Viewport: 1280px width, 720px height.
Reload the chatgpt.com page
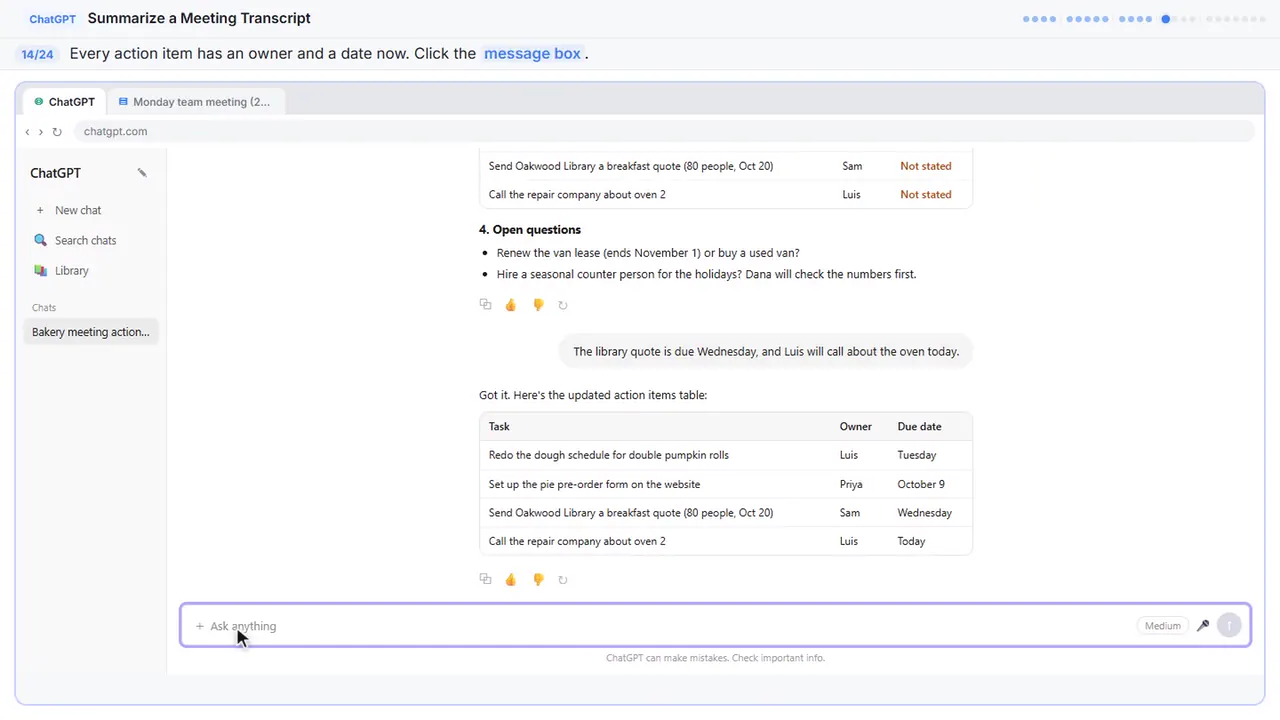pos(57,132)
